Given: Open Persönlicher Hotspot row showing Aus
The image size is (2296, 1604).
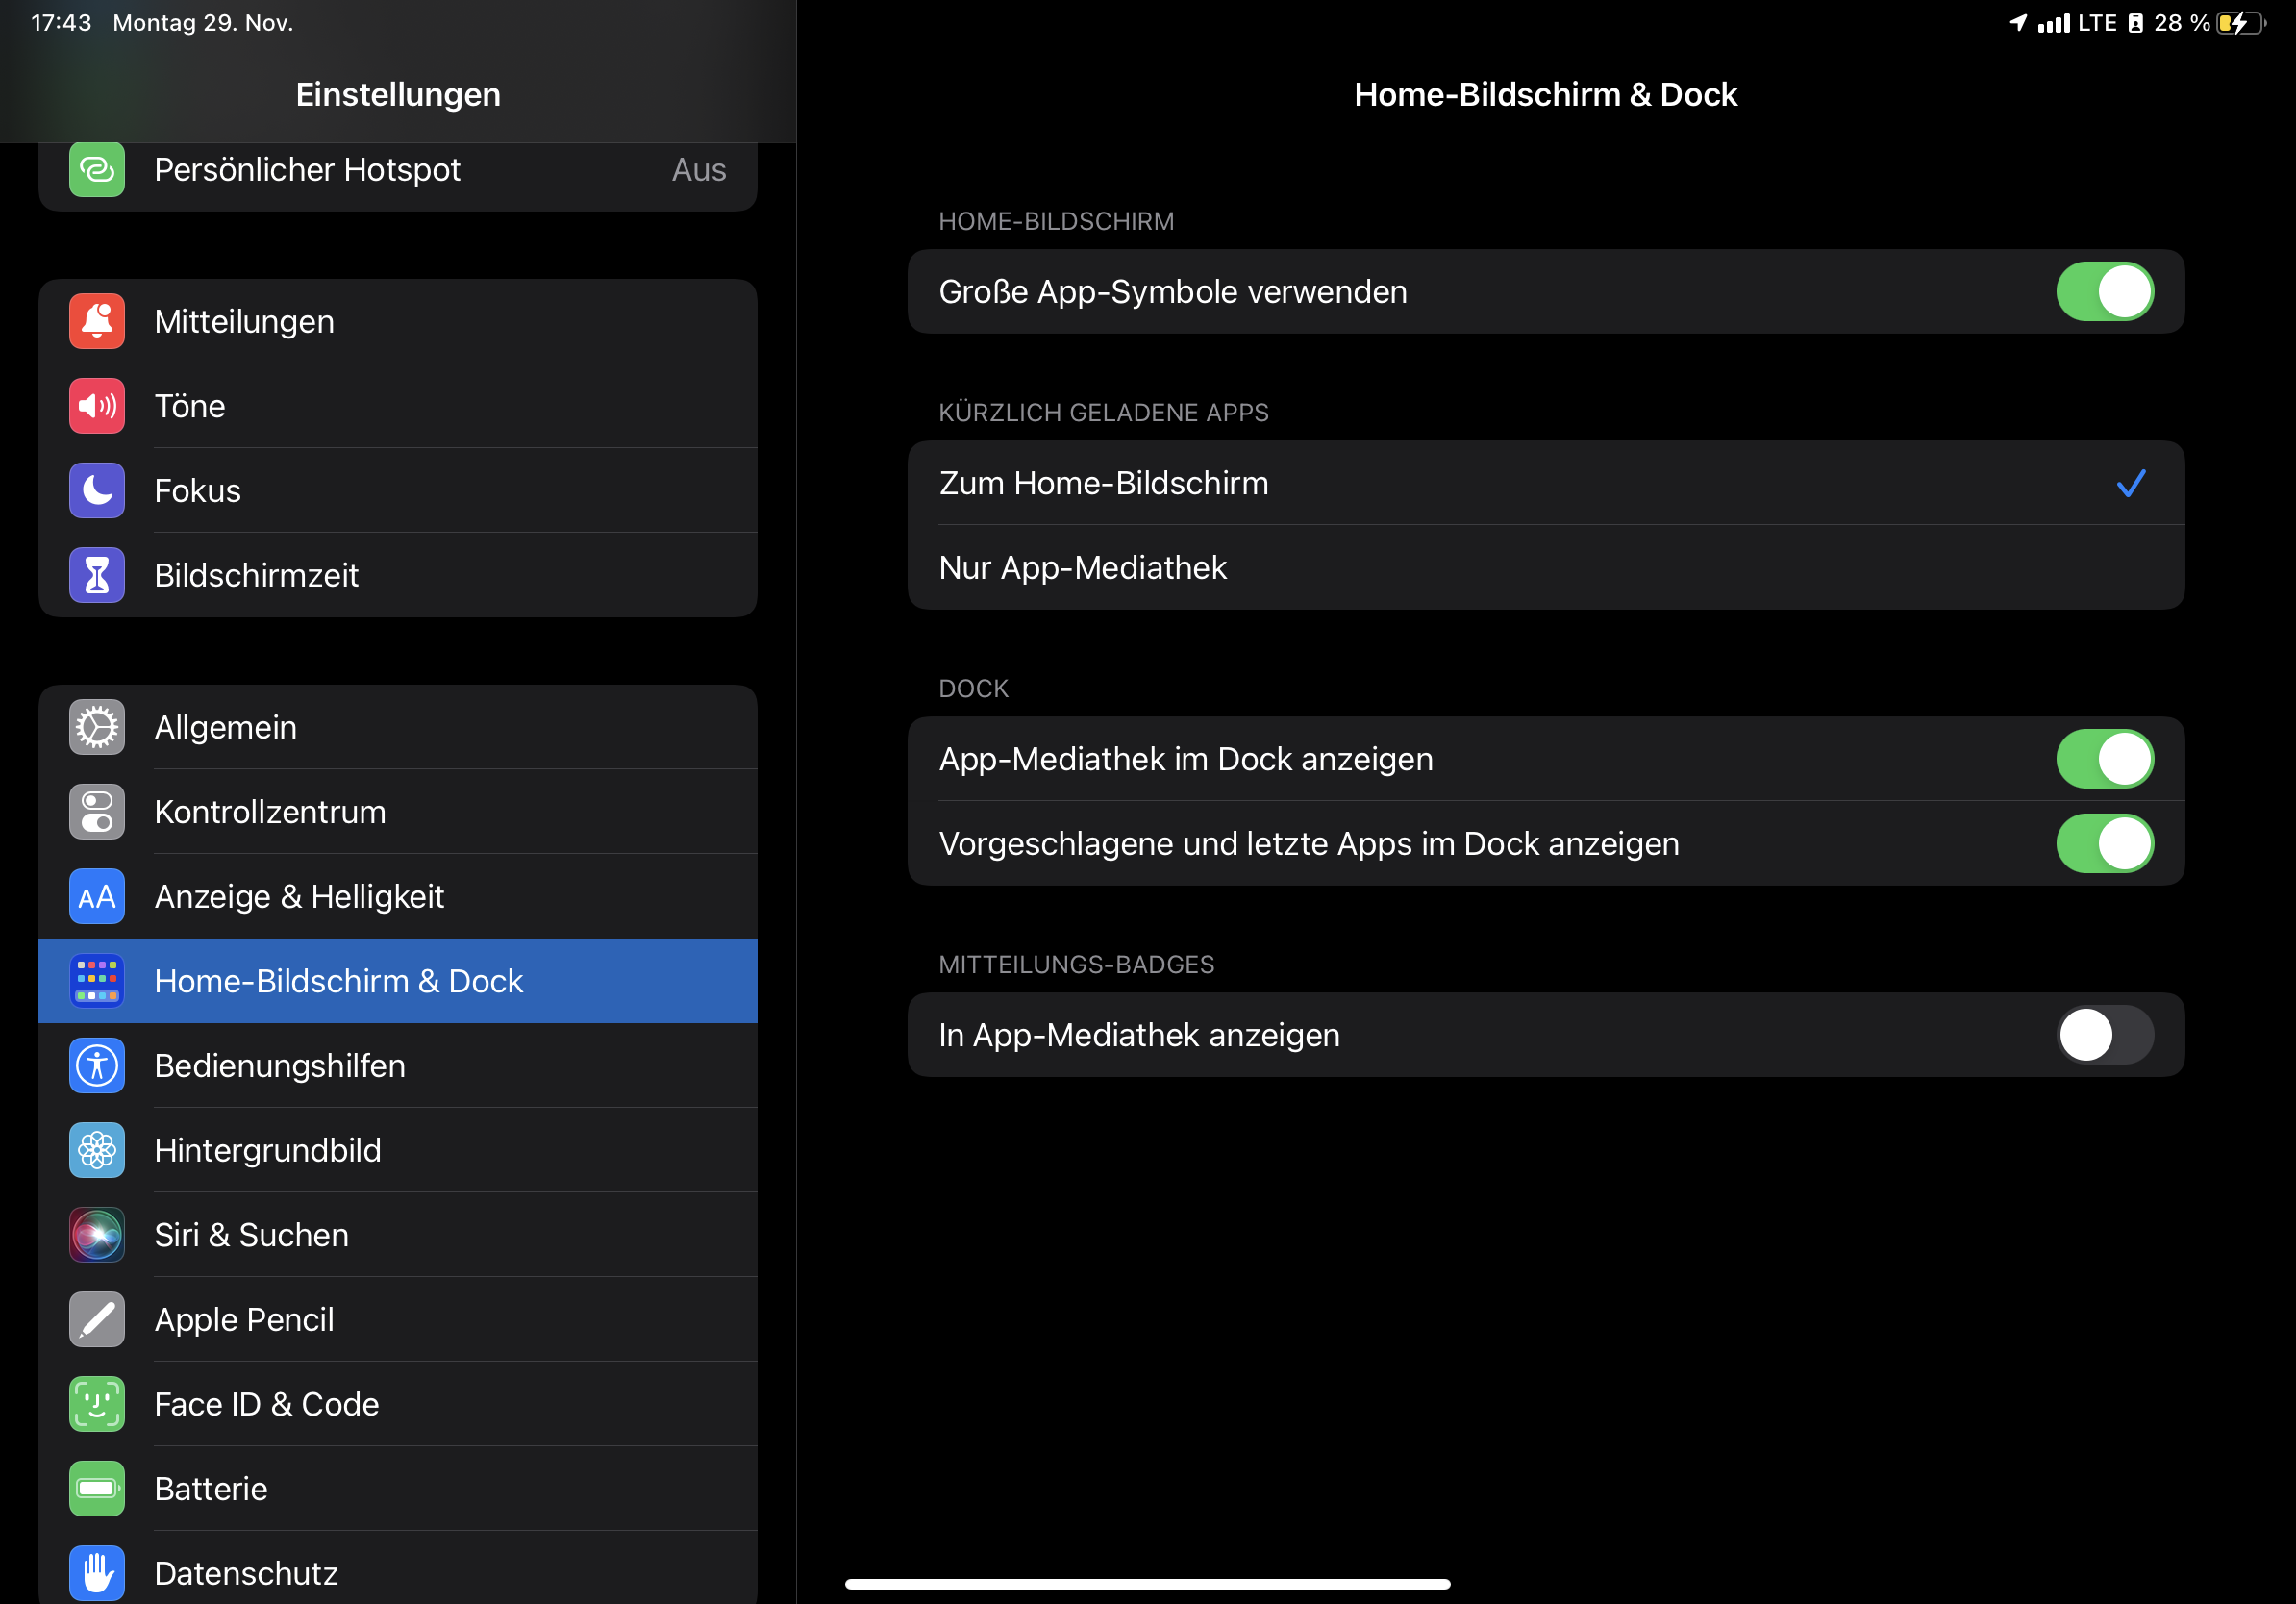Looking at the screenshot, I should click(398, 170).
